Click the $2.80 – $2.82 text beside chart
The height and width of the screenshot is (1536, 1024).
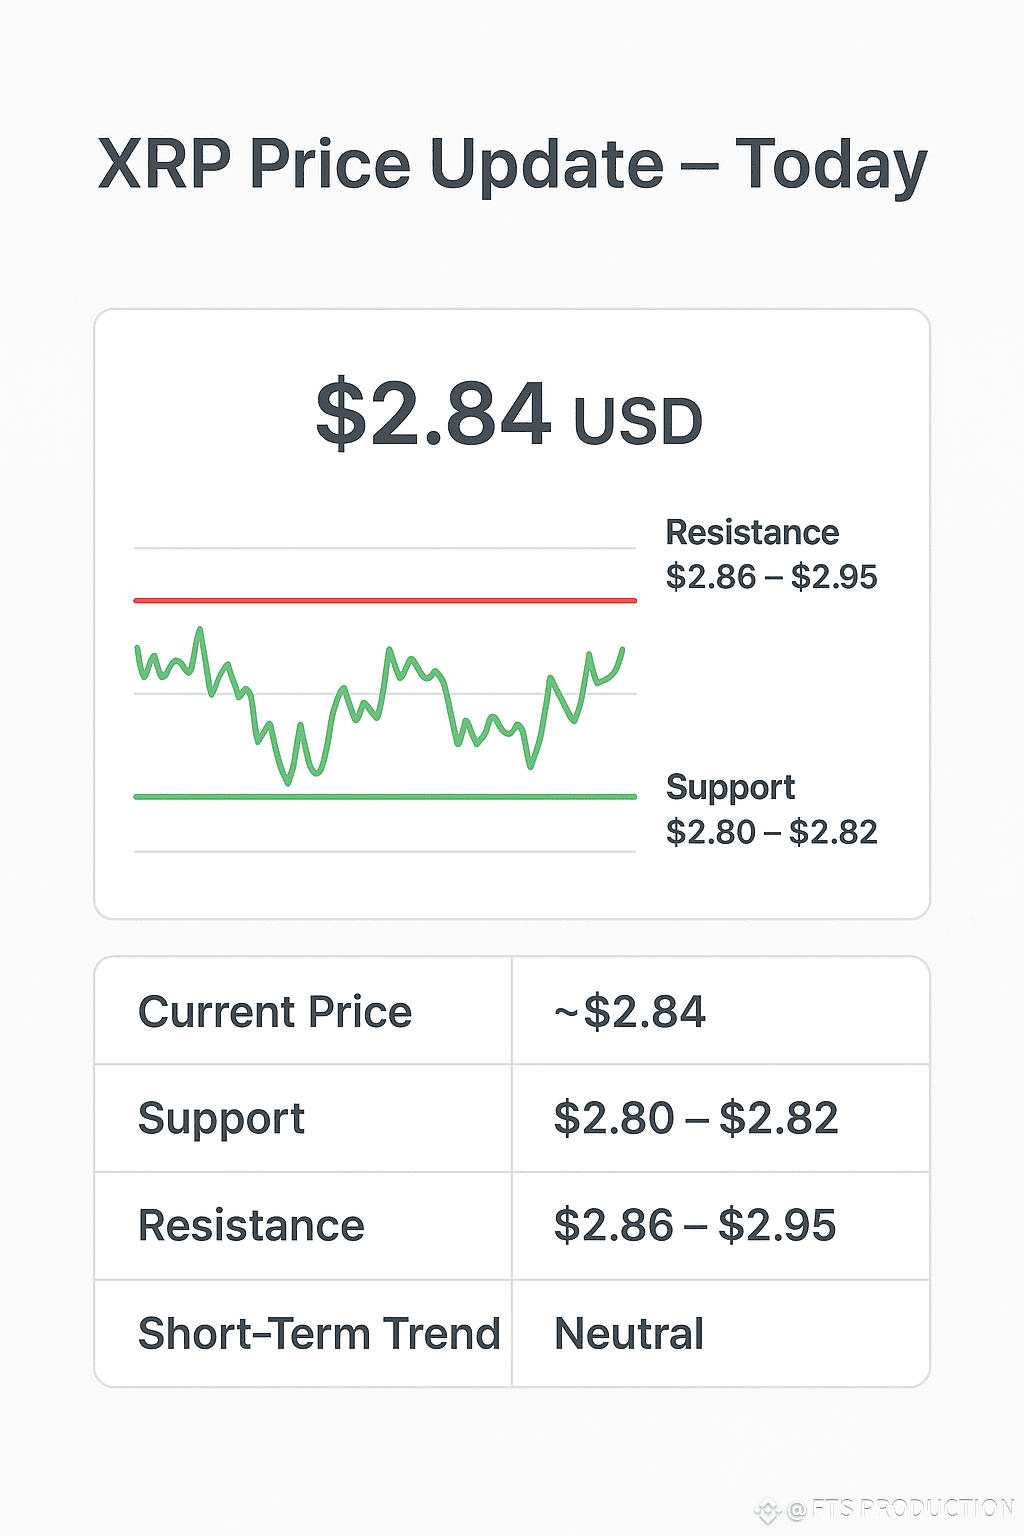(x=771, y=832)
